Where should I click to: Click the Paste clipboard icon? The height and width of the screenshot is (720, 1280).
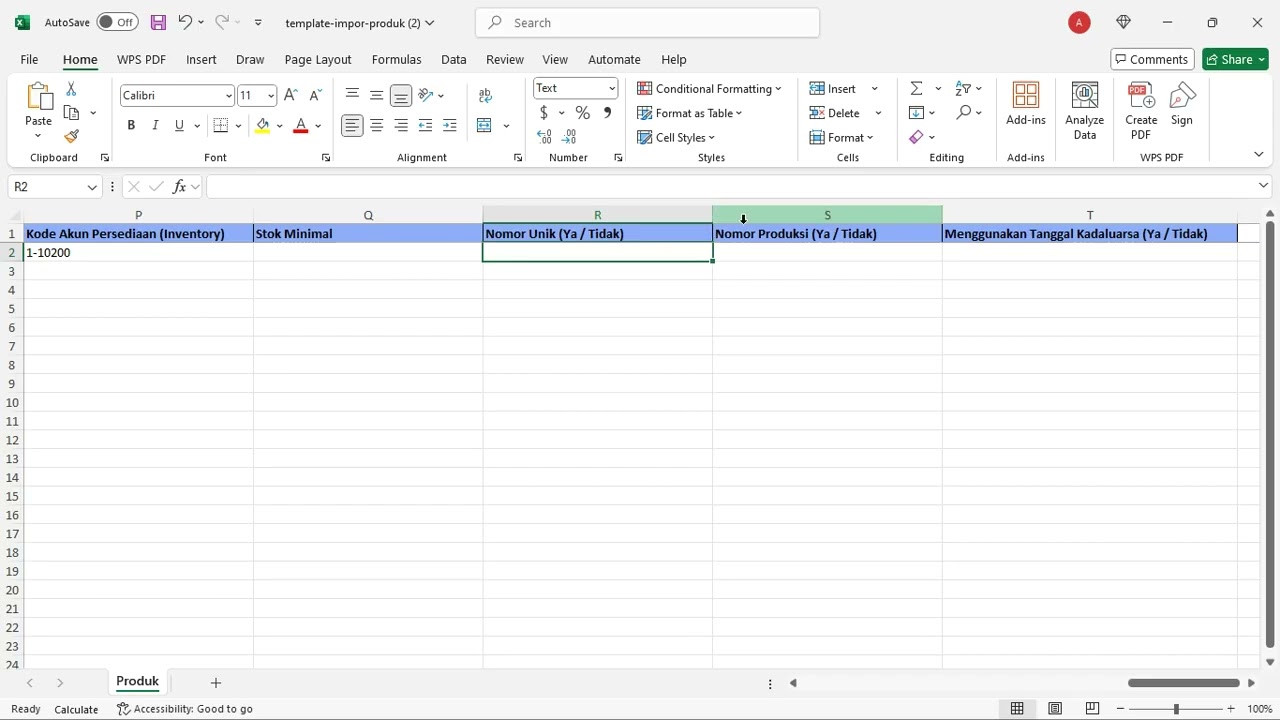click(x=38, y=96)
